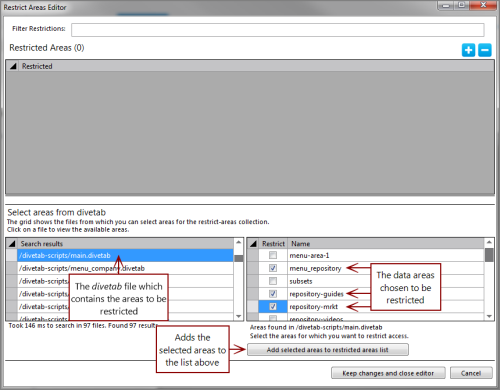Screen dimensions: 500x390
Task: Focus the Filter Restrictions input field
Action: click(278, 30)
